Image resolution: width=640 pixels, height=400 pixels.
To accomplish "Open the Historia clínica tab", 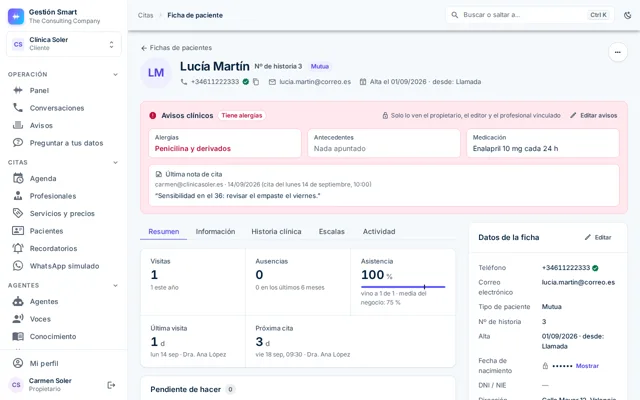I will 276,231.
